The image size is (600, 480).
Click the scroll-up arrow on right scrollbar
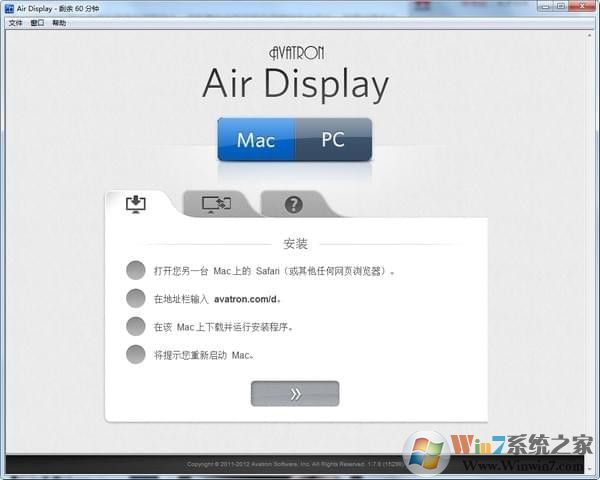pos(590,35)
